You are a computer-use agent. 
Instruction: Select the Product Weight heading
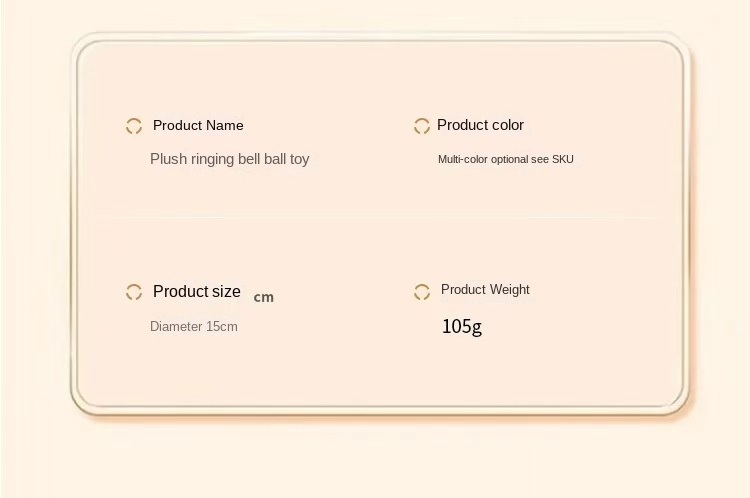[485, 289]
